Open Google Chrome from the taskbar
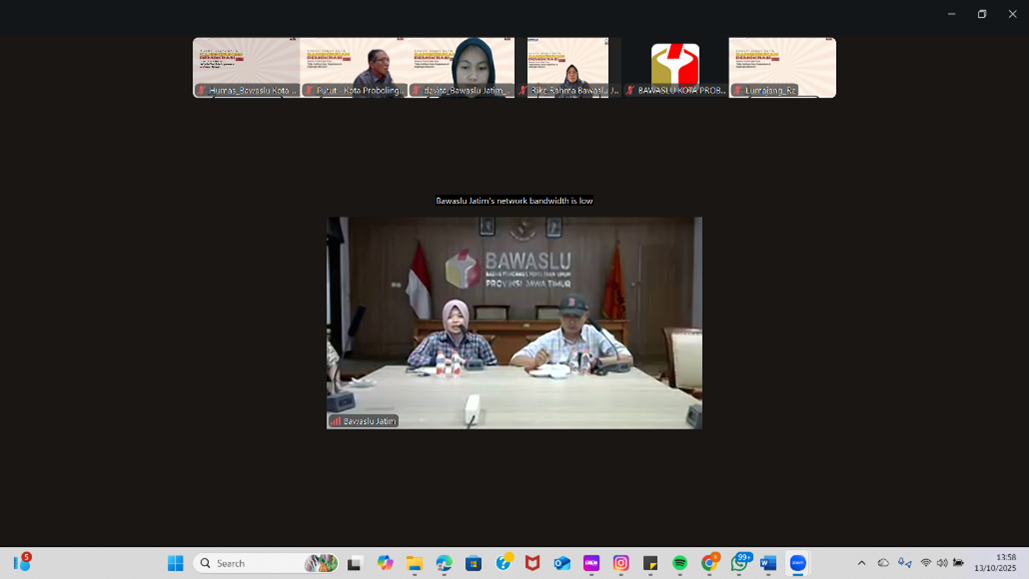This screenshot has width=1029, height=579. pos(709,563)
